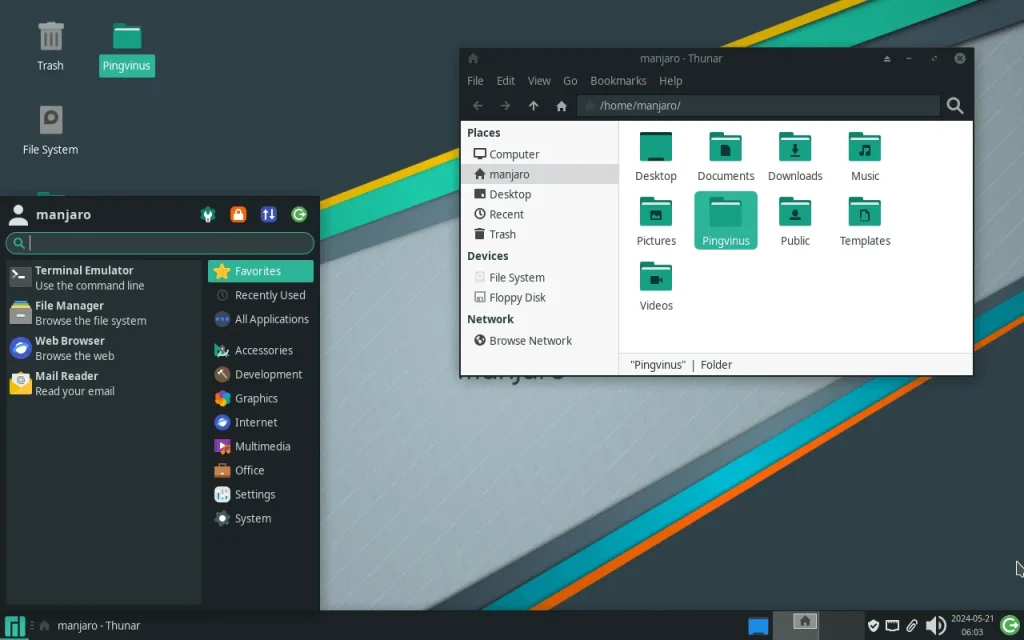Click the Back arrow in Thunar toolbar
The image size is (1024, 640).
click(477, 106)
